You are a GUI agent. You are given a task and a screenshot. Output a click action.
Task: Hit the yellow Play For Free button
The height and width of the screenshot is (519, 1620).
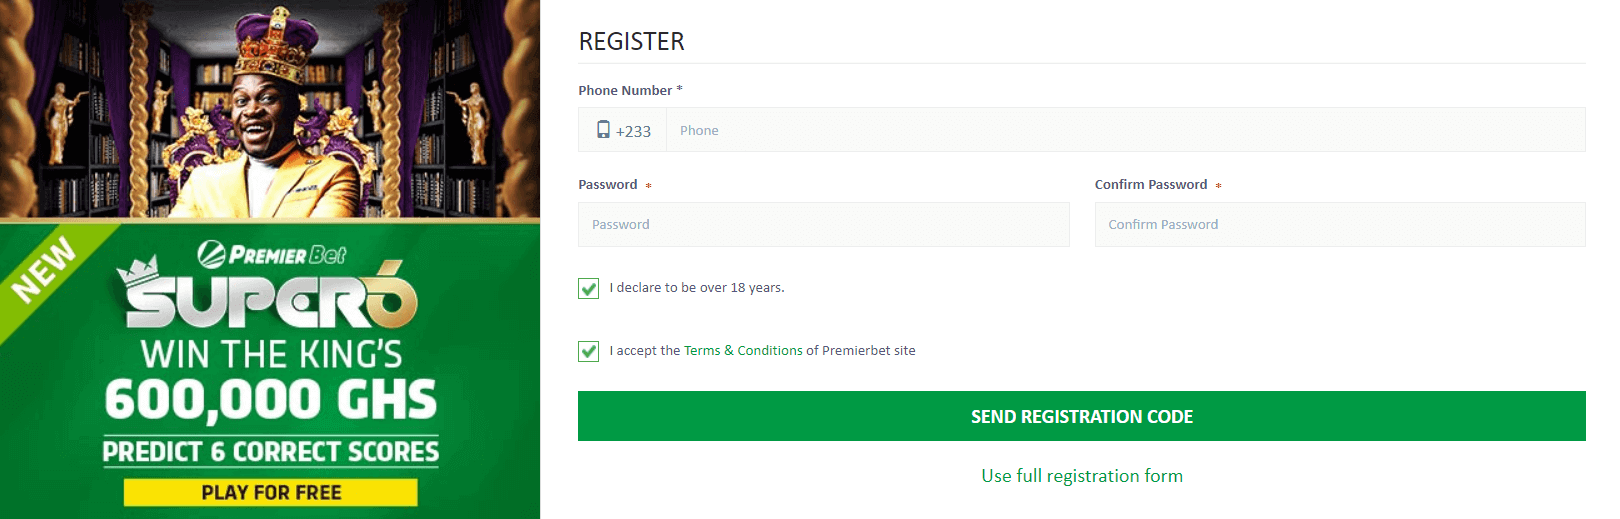pos(271,493)
